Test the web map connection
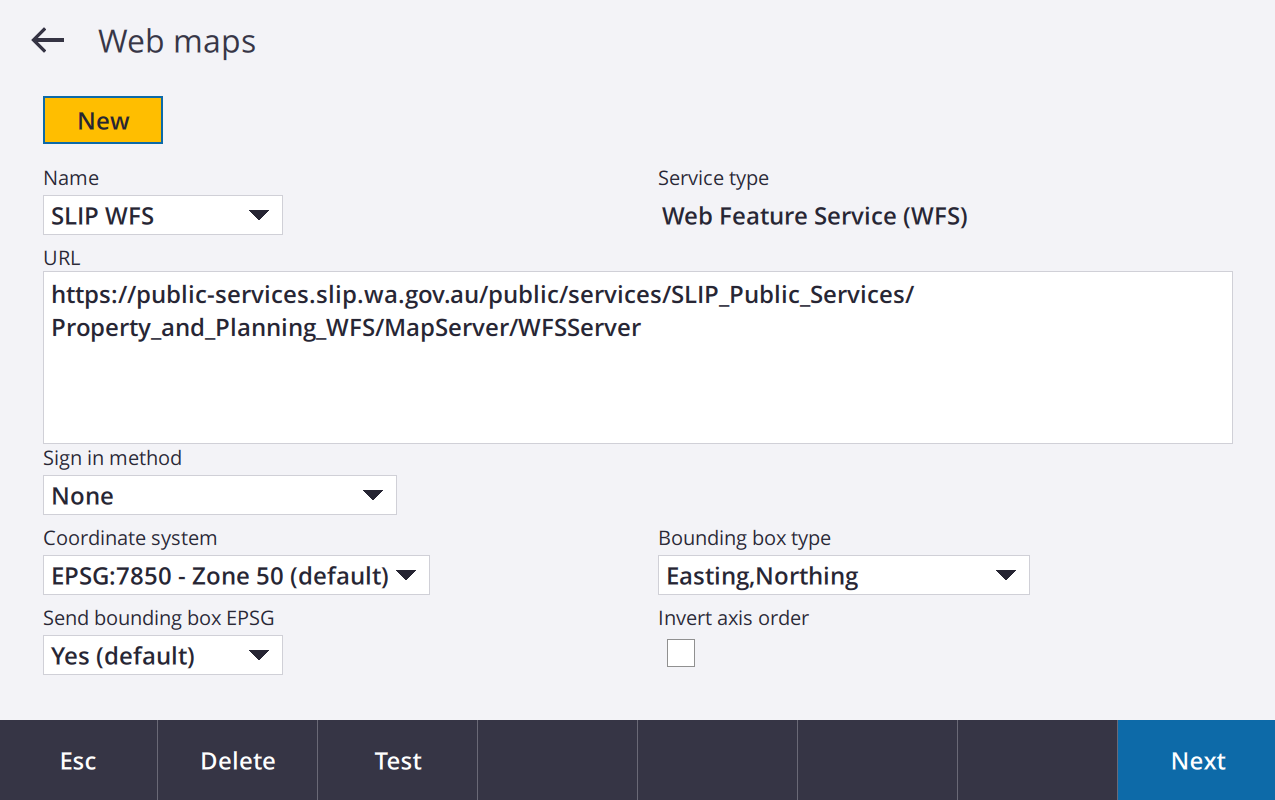The image size is (1275, 800). pyautogui.click(x=398, y=761)
